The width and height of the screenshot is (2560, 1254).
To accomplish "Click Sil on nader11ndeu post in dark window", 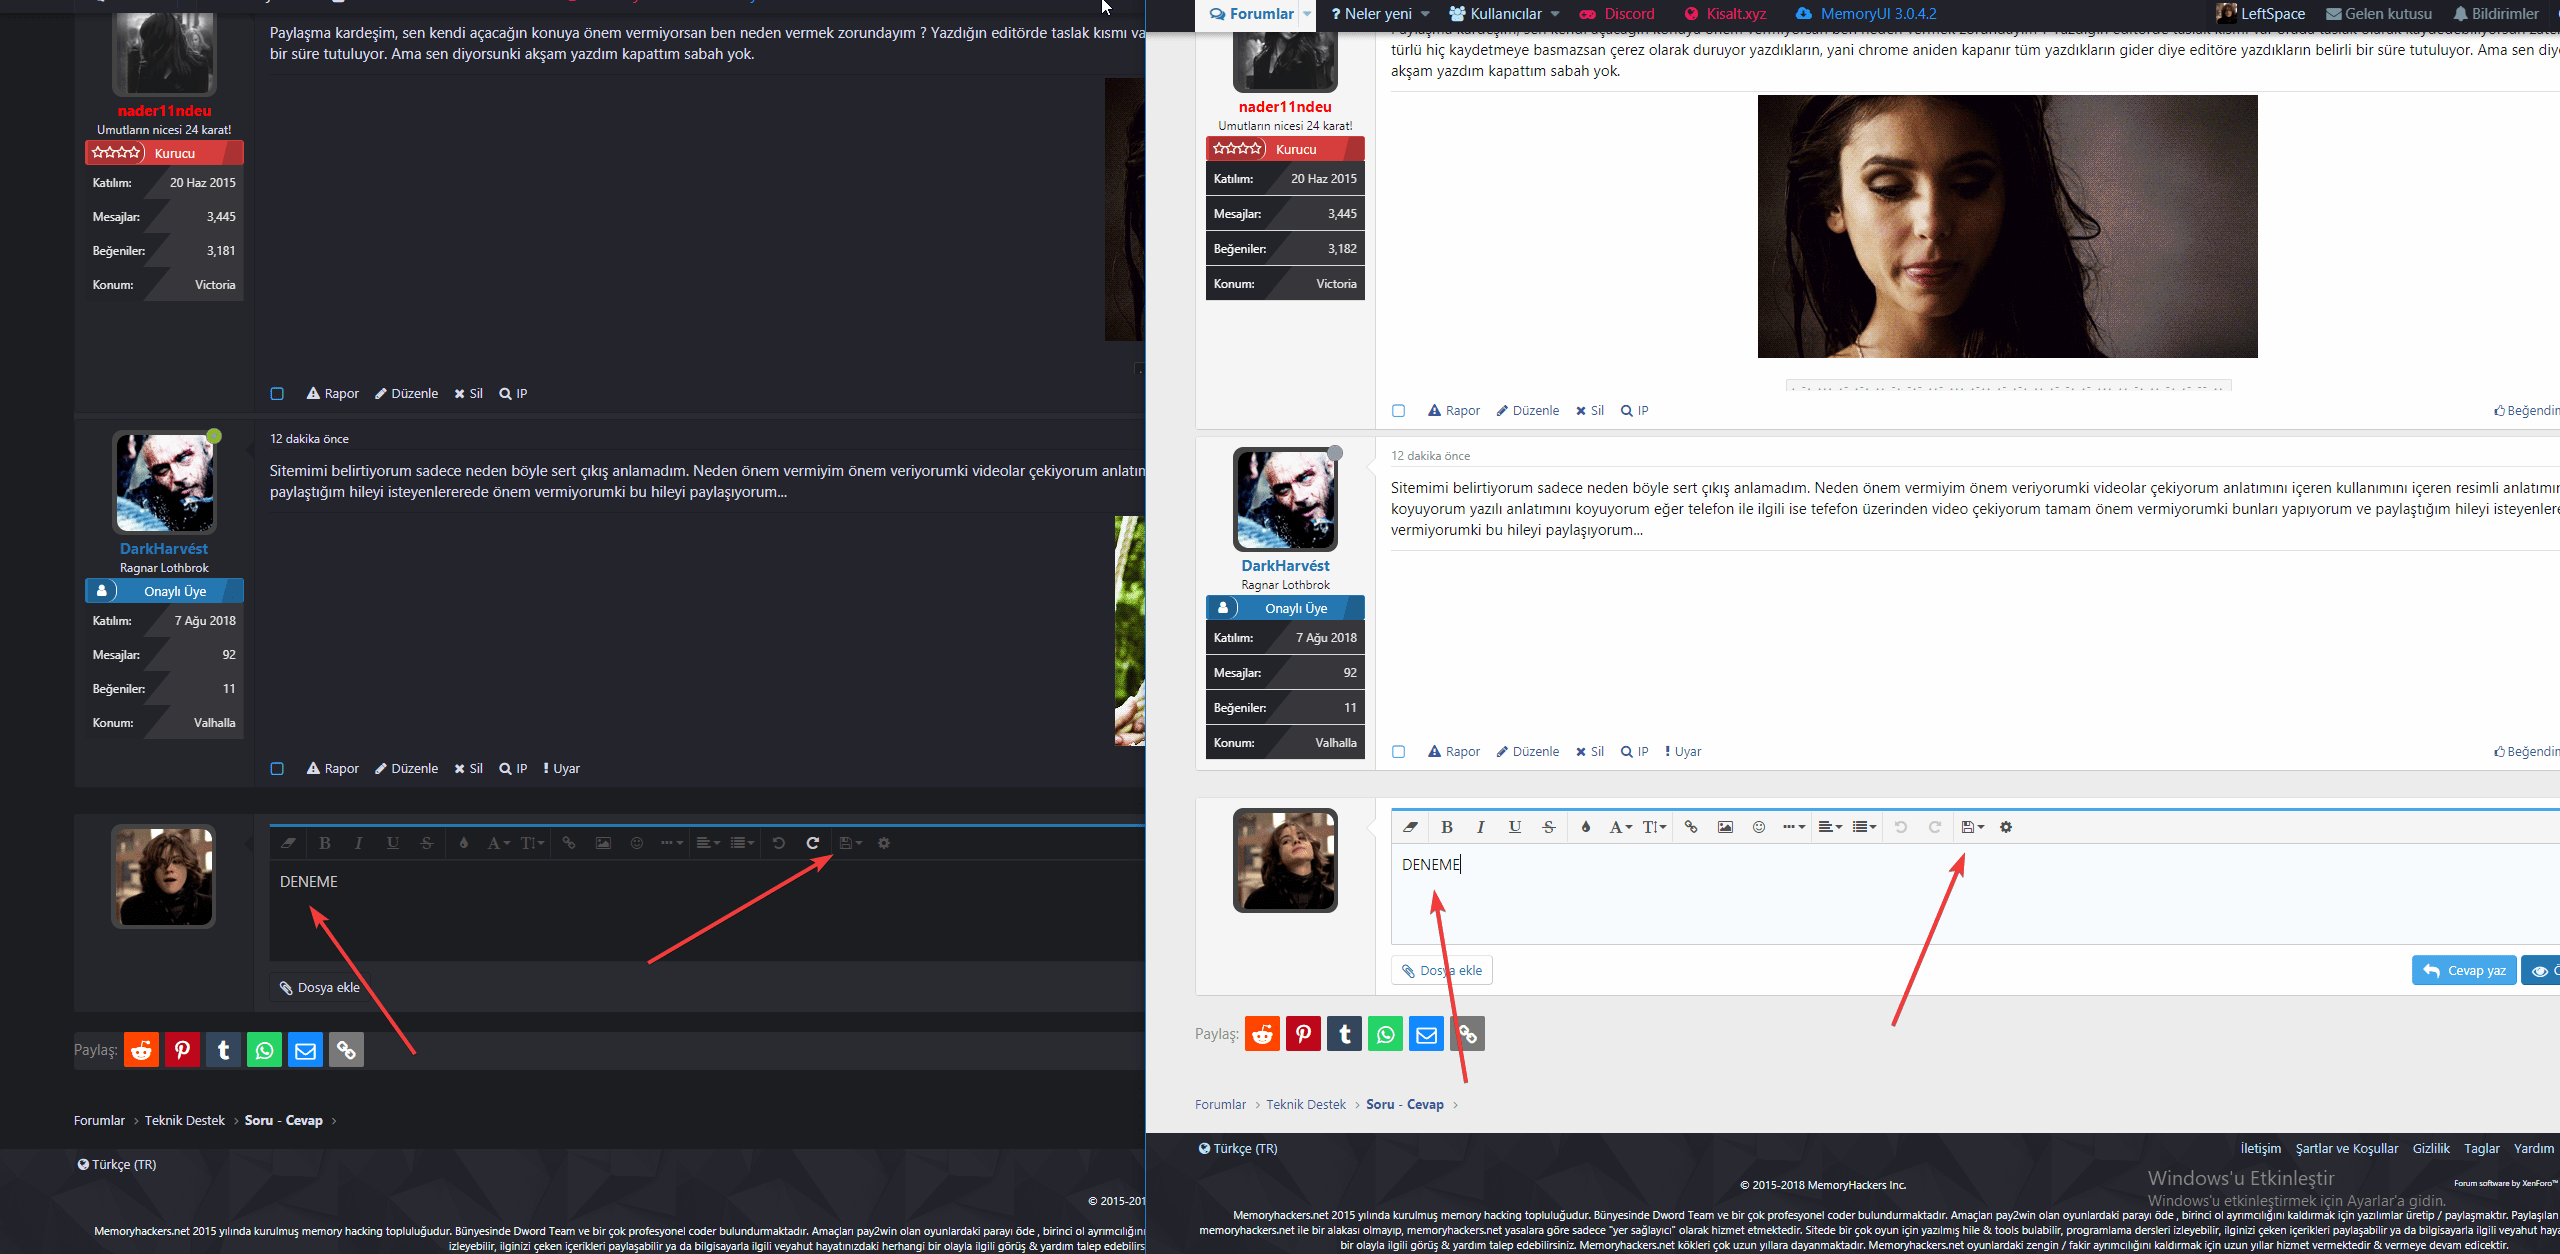I will [468, 394].
